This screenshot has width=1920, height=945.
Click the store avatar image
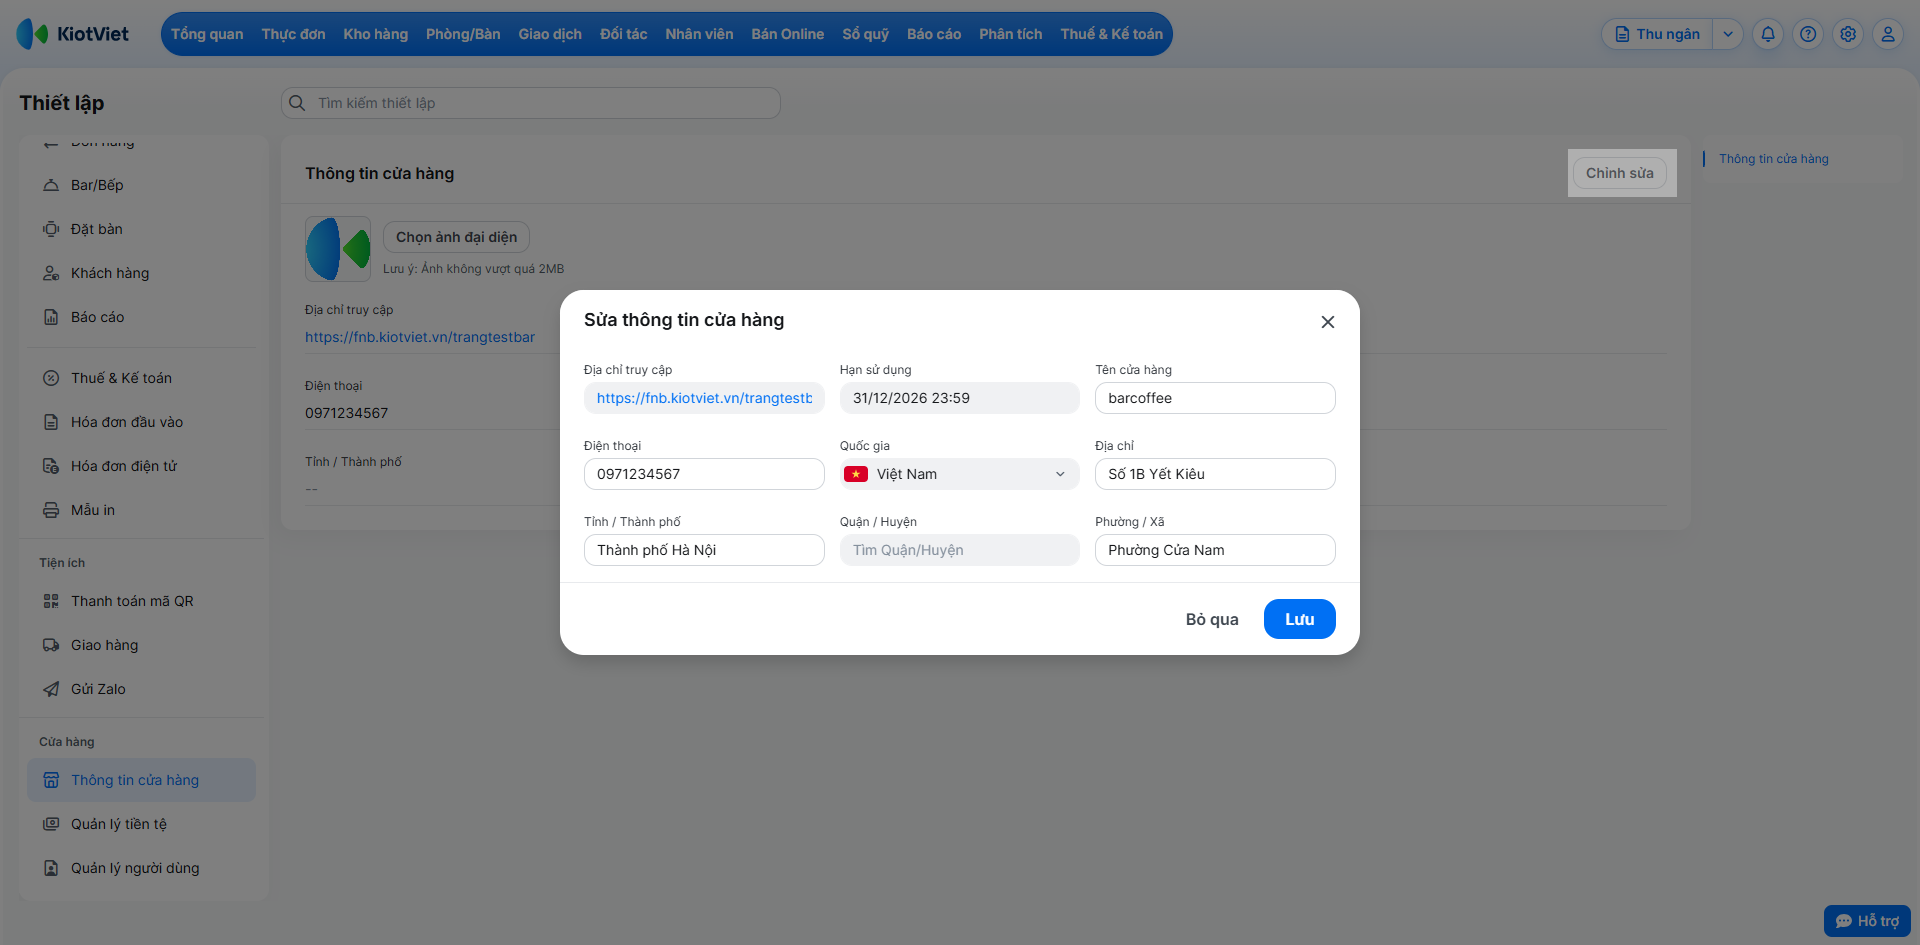click(x=338, y=249)
